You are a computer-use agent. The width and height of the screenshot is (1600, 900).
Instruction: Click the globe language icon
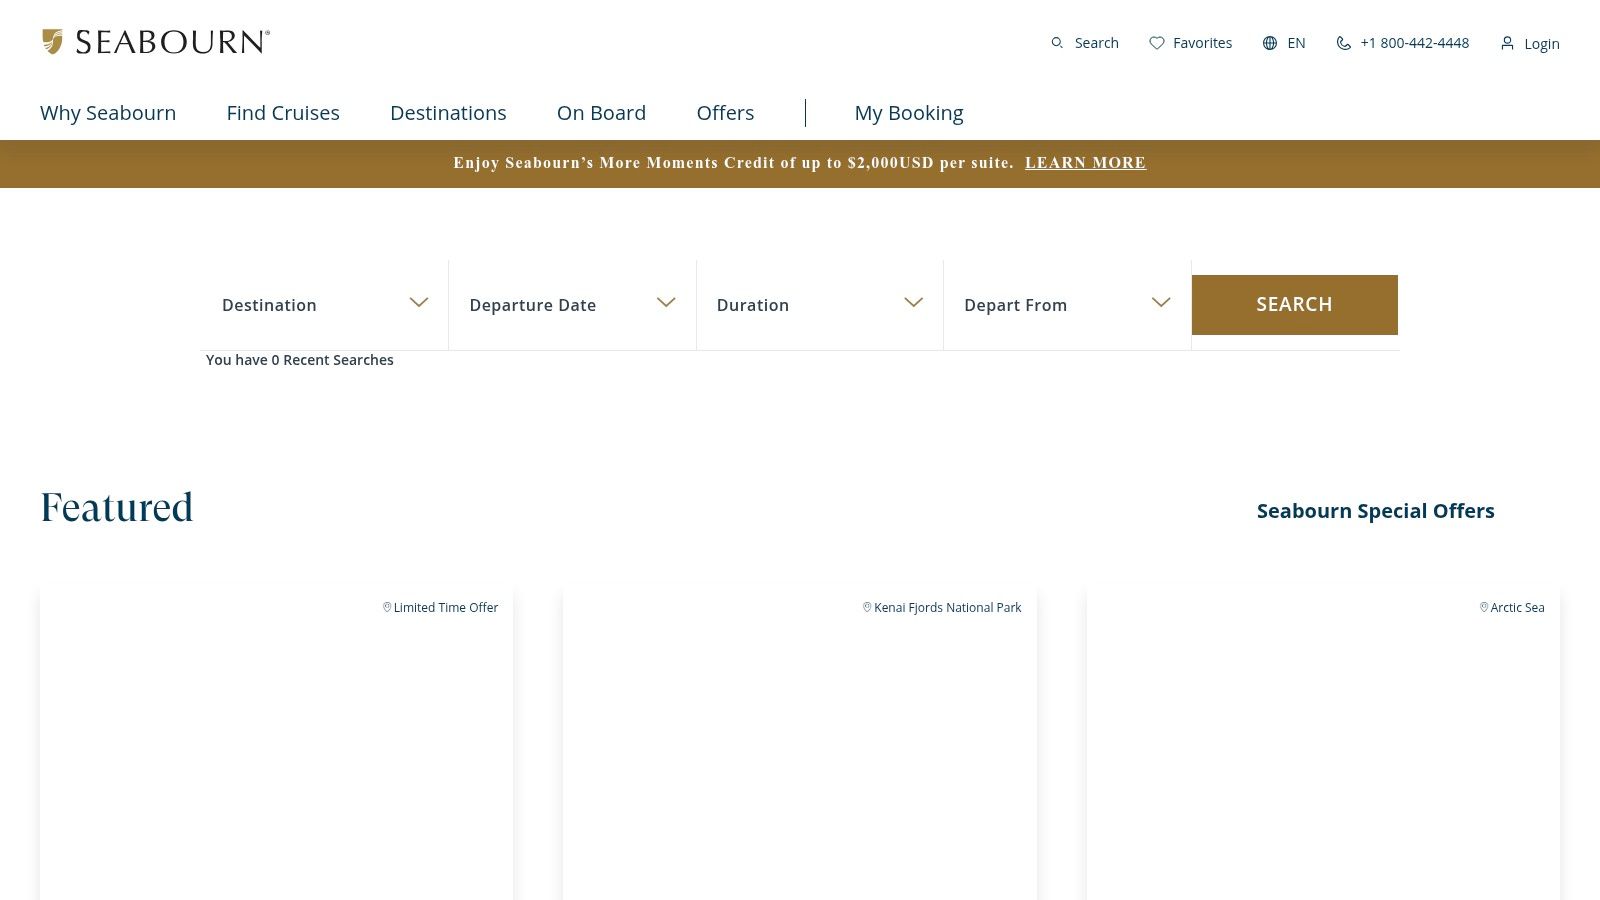(1270, 43)
